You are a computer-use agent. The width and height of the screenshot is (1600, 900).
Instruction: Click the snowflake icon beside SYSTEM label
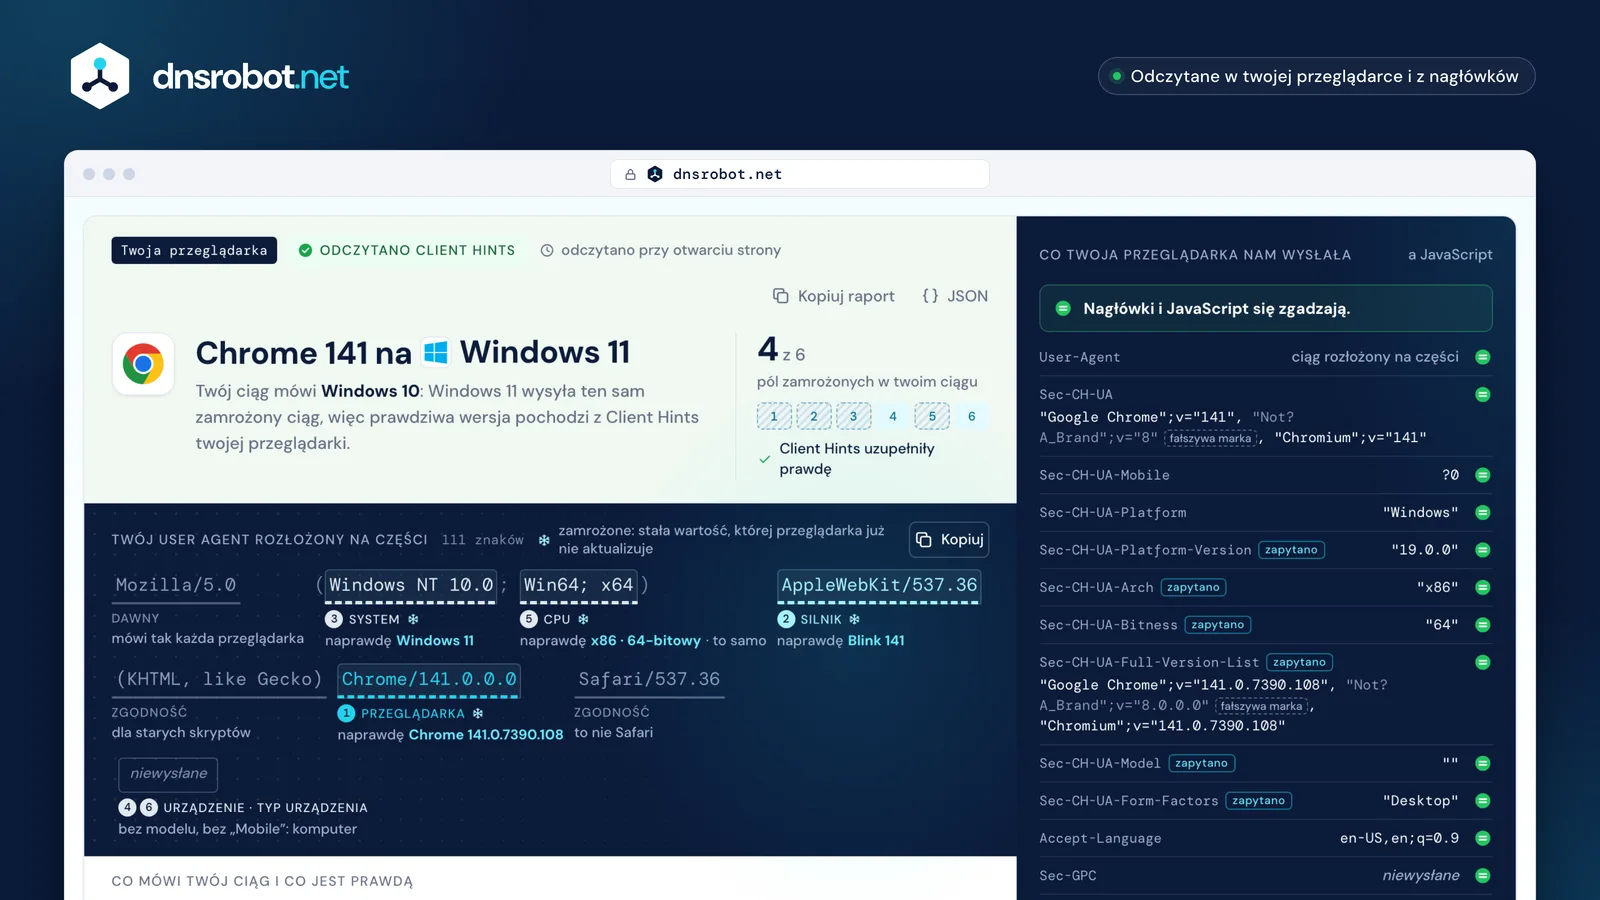click(413, 619)
